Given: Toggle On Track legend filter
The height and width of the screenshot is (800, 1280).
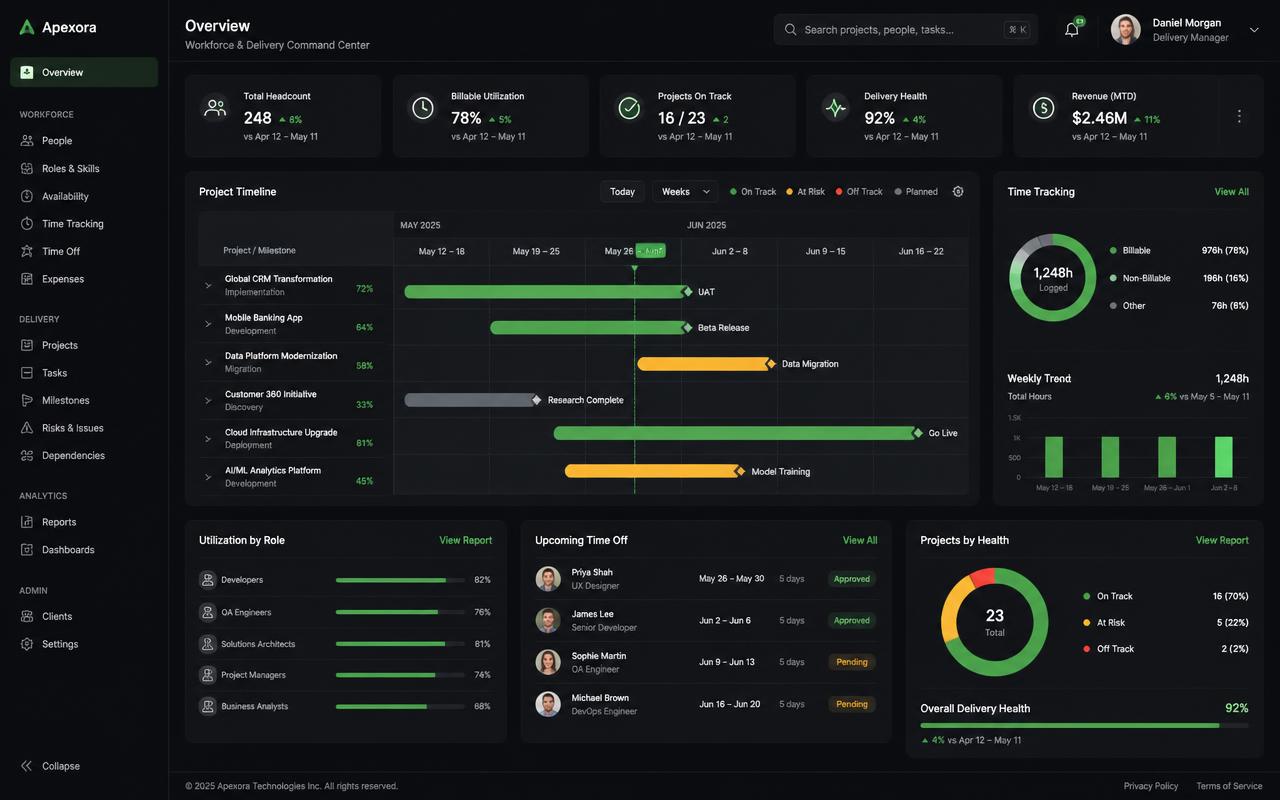Looking at the screenshot, I should point(753,192).
